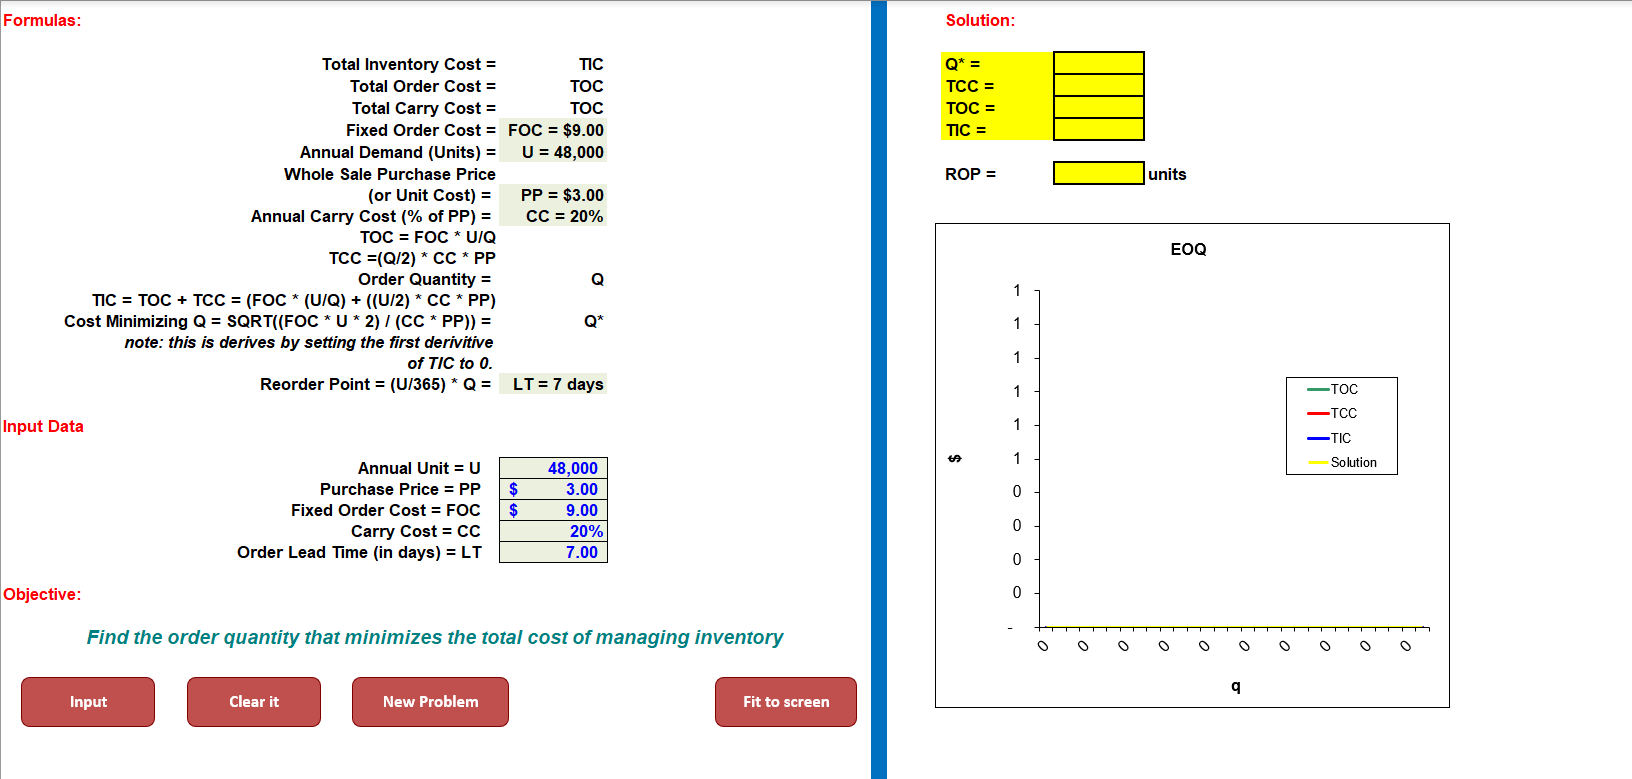Select the "FOC = $9.00" cell
Screen dimensions: 1632x779
point(553,130)
